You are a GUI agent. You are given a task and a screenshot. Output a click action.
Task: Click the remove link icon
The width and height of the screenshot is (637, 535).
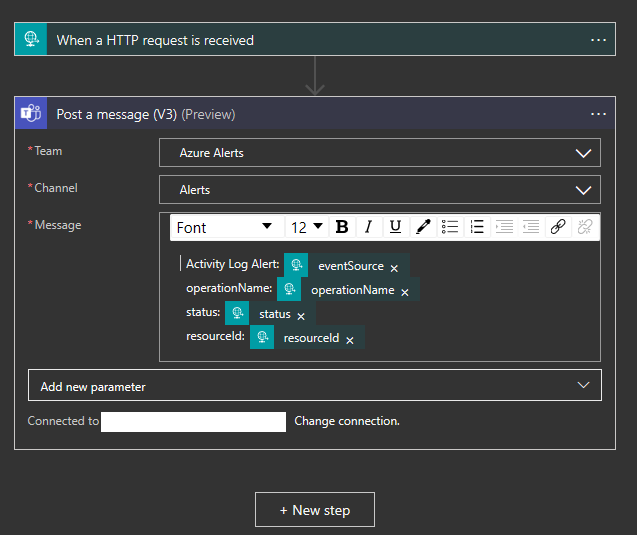point(585,227)
